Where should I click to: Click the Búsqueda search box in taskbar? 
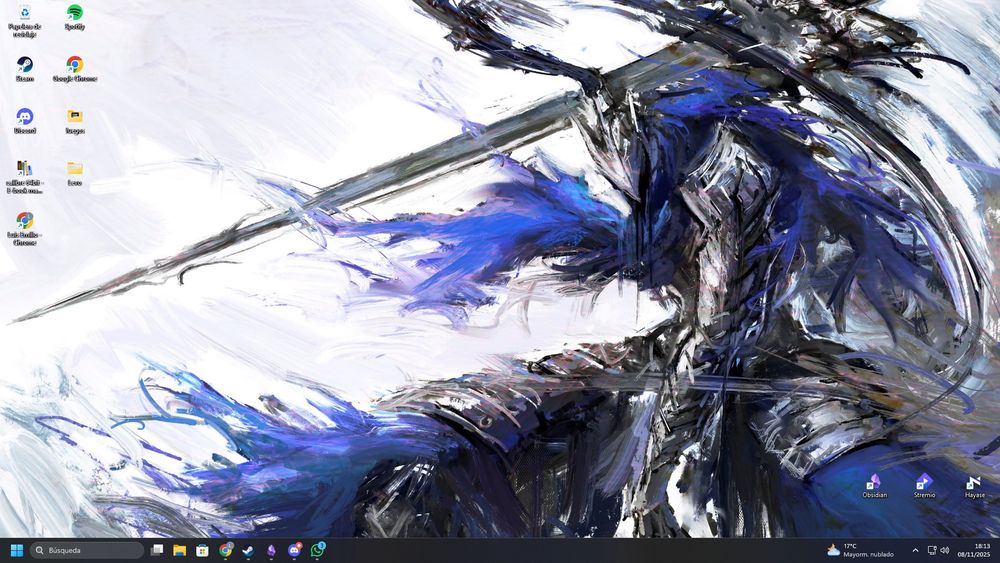[87, 550]
